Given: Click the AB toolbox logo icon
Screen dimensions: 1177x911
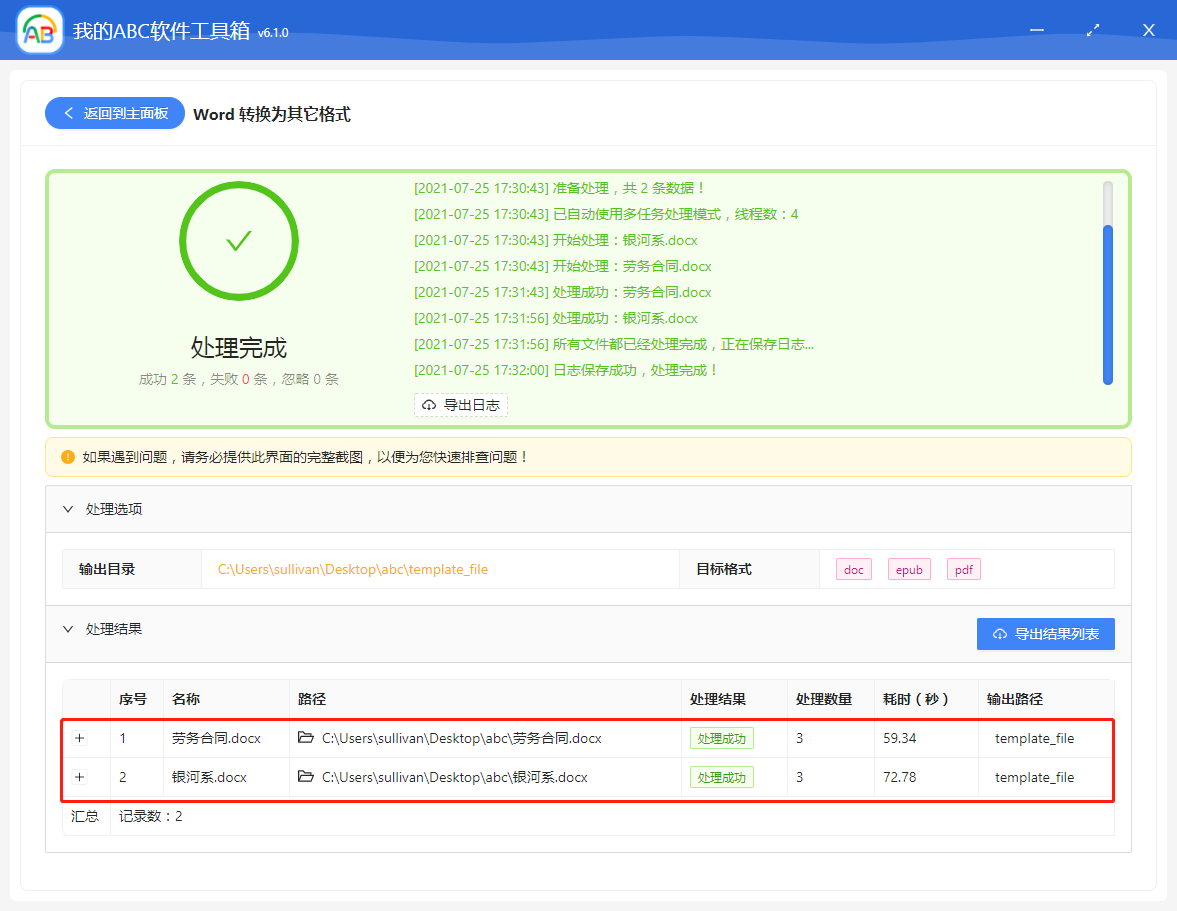Looking at the screenshot, I should click(x=38, y=29).
